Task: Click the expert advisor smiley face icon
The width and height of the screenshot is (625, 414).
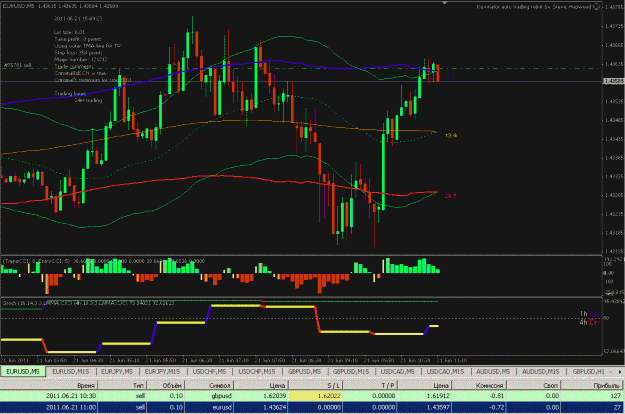Action: [x=596, y=6]
